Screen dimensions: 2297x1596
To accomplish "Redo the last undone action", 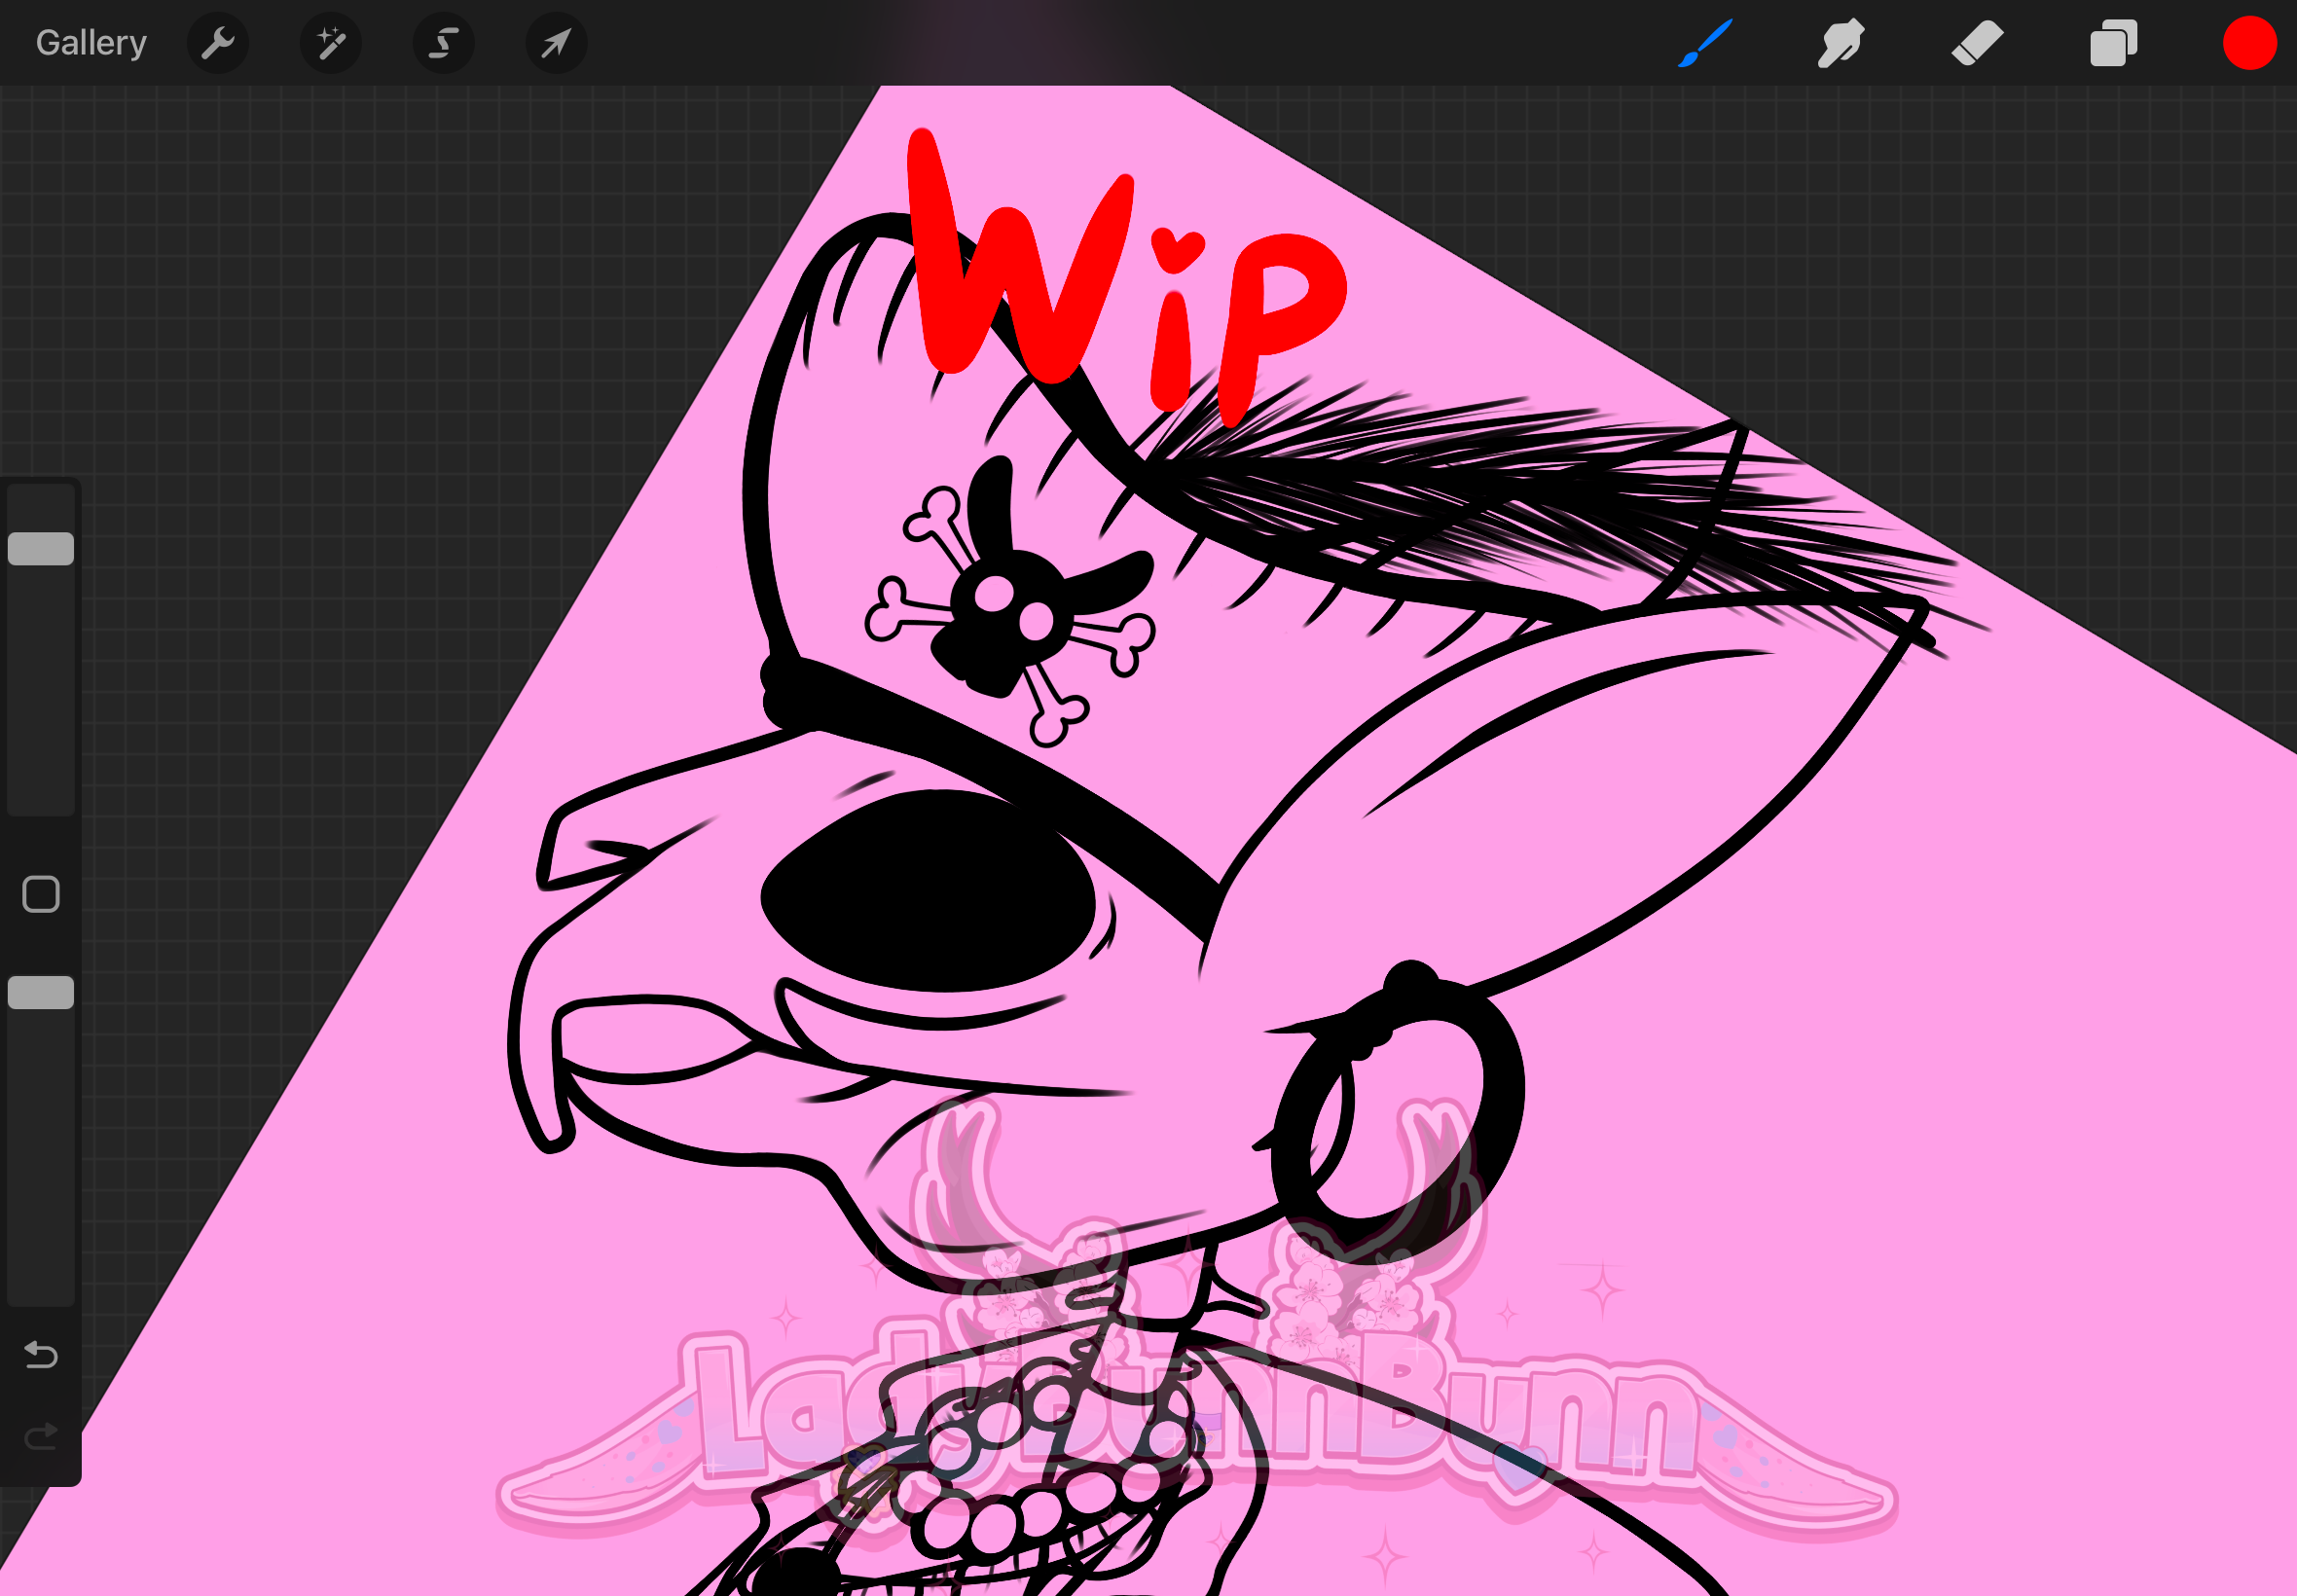I will tap(41, 1437).
